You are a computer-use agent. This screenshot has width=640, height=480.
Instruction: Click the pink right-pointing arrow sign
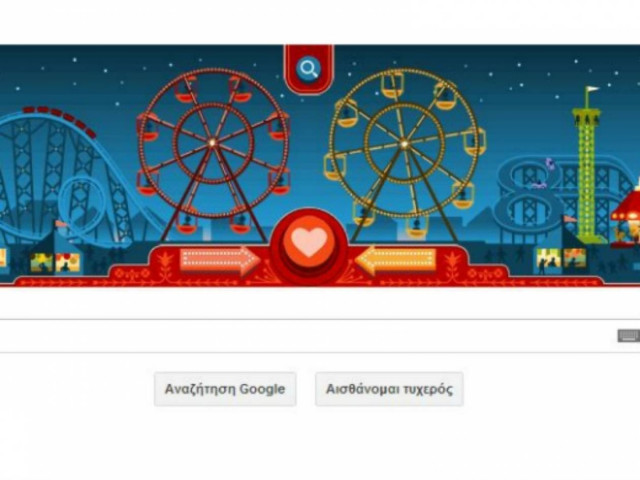220,260
